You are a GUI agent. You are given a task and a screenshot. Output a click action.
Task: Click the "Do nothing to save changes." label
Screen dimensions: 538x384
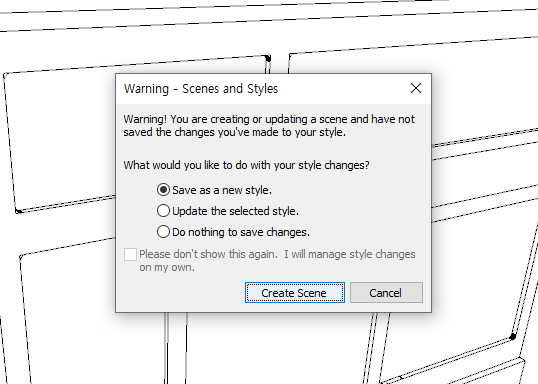pyautogui.click(x=241, y=232)
